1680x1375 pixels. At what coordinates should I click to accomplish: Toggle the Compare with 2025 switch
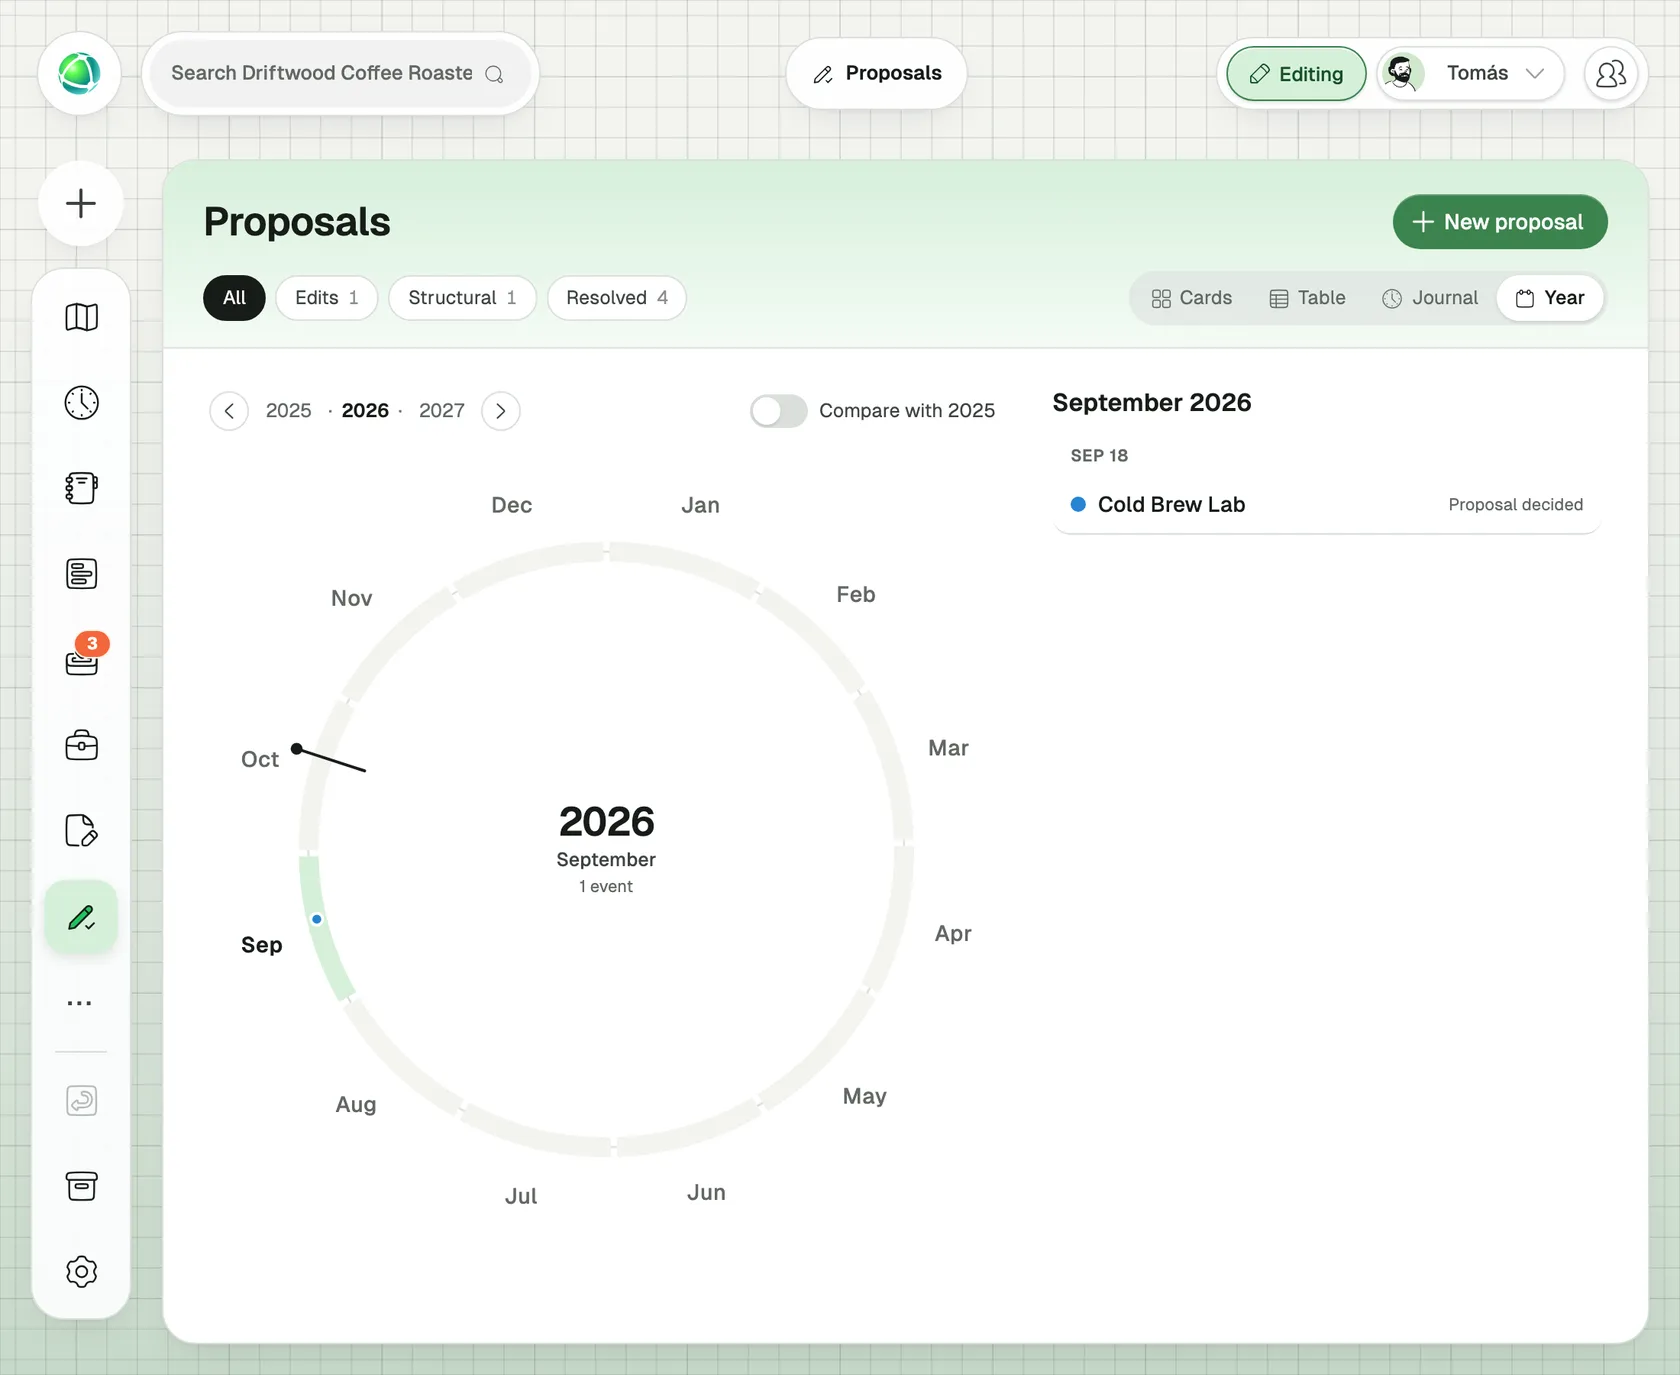(x=779, y=411)
